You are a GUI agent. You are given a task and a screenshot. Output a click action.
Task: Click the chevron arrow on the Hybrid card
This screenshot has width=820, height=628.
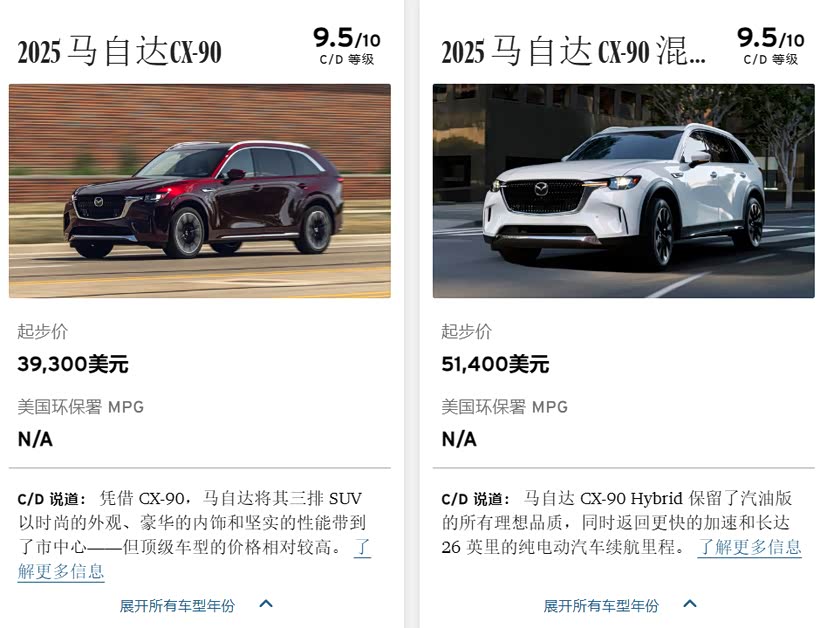[690, 604]
